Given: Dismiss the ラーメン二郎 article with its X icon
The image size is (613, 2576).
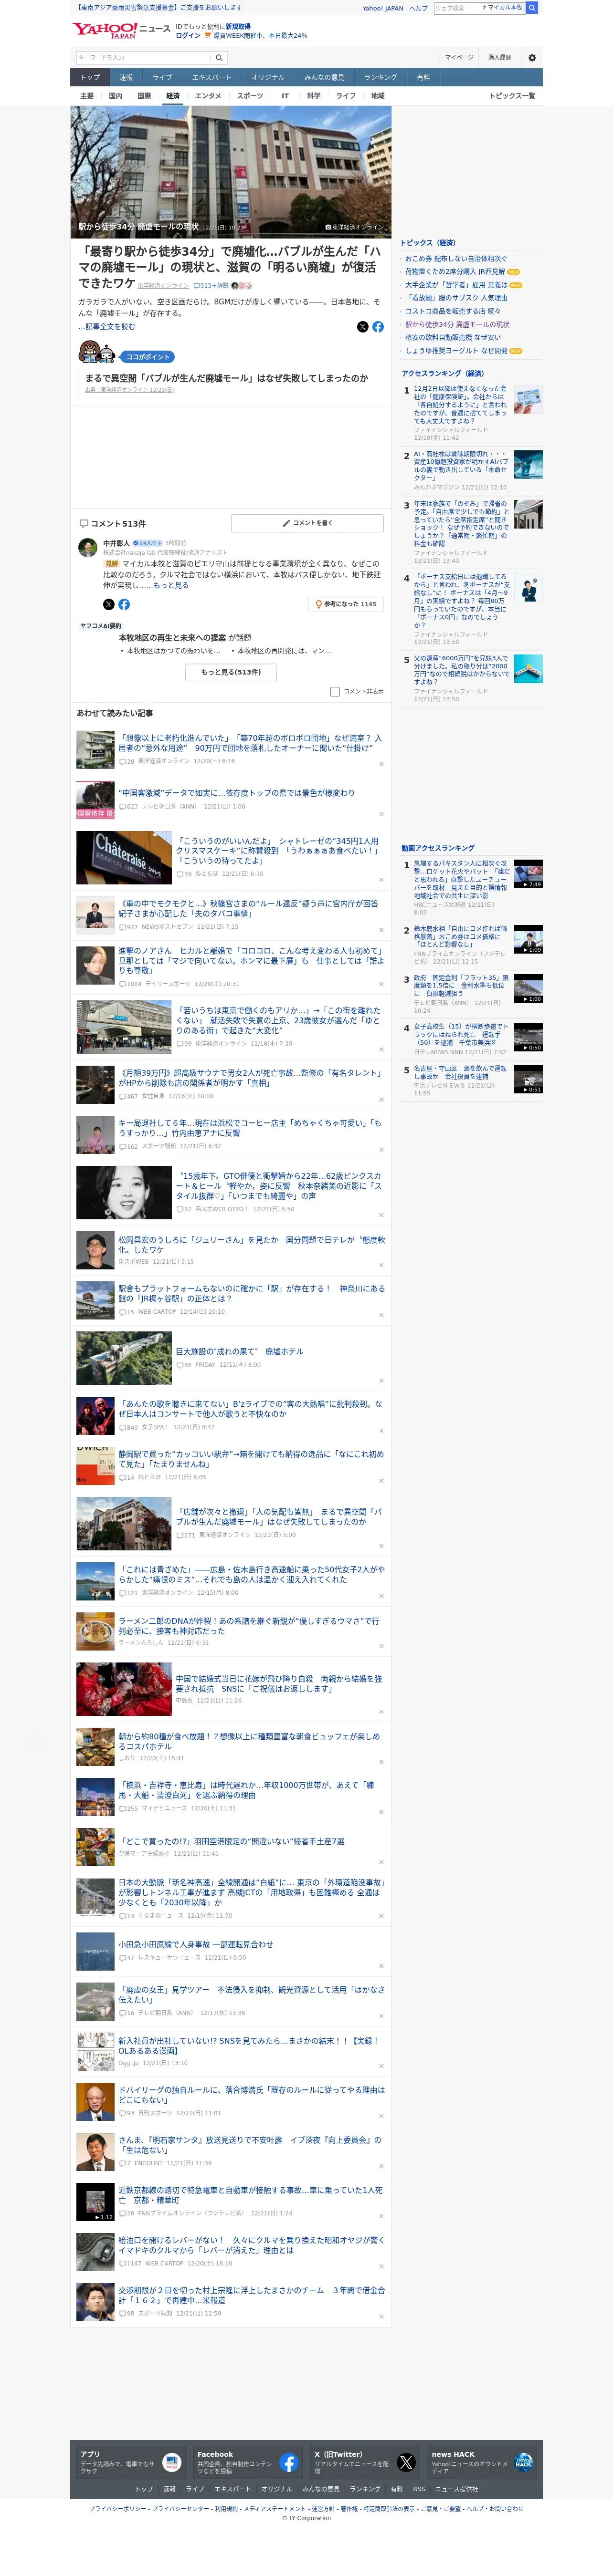Looking at the screenshot, I should click(381, 1646).
